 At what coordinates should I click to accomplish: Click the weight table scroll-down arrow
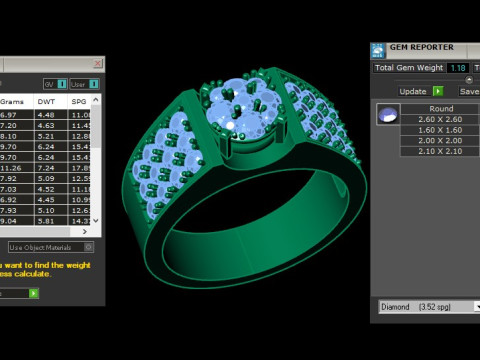click(x=96, y=221)
